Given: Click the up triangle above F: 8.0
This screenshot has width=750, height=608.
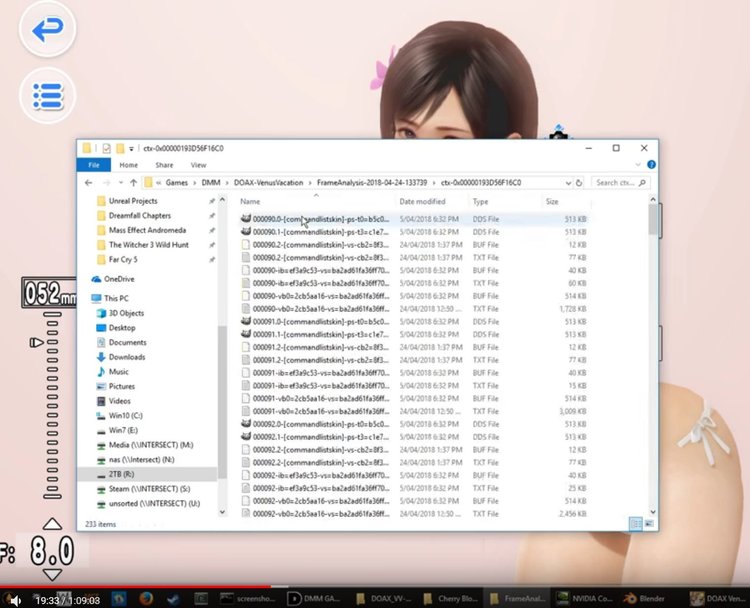Looking at the screenshot, I should 52,524.
